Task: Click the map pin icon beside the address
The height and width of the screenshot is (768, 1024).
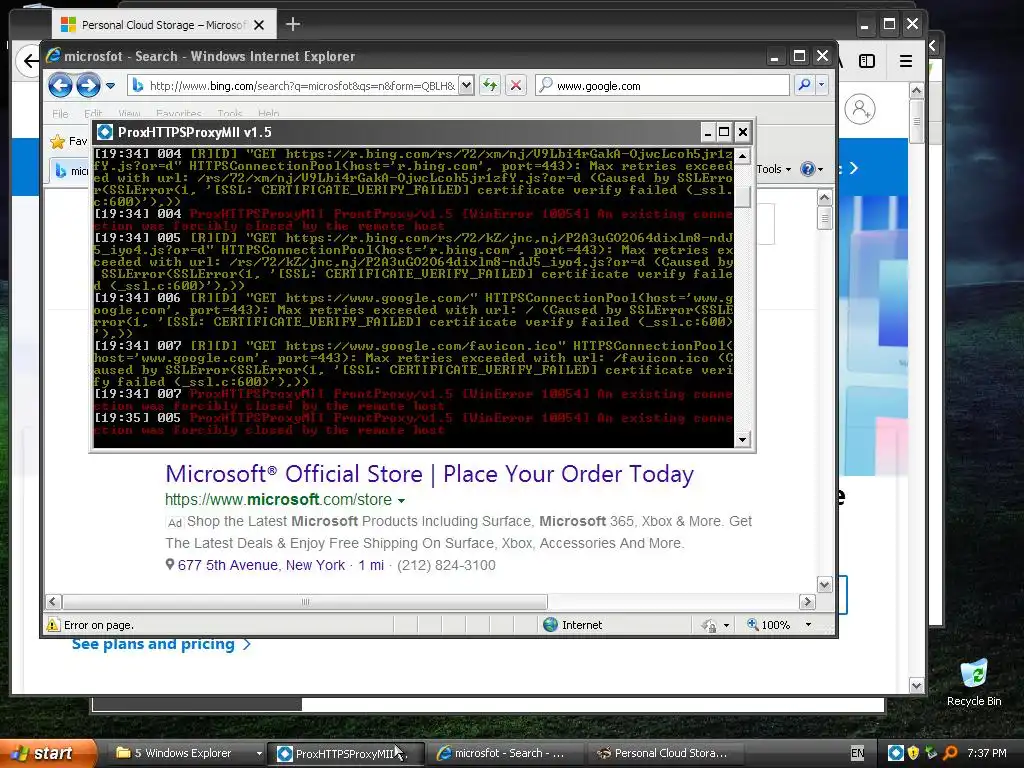Action: pos(170,565)
